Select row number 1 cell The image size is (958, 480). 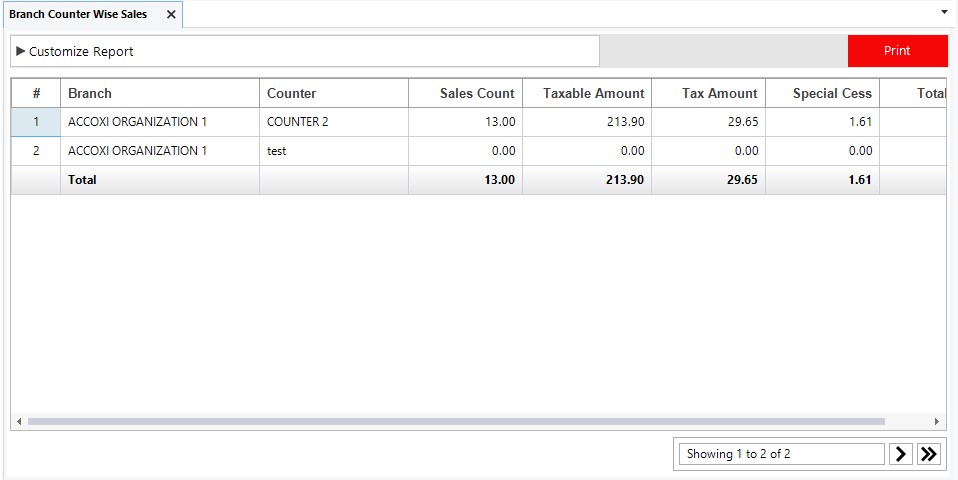click(36, 122)
